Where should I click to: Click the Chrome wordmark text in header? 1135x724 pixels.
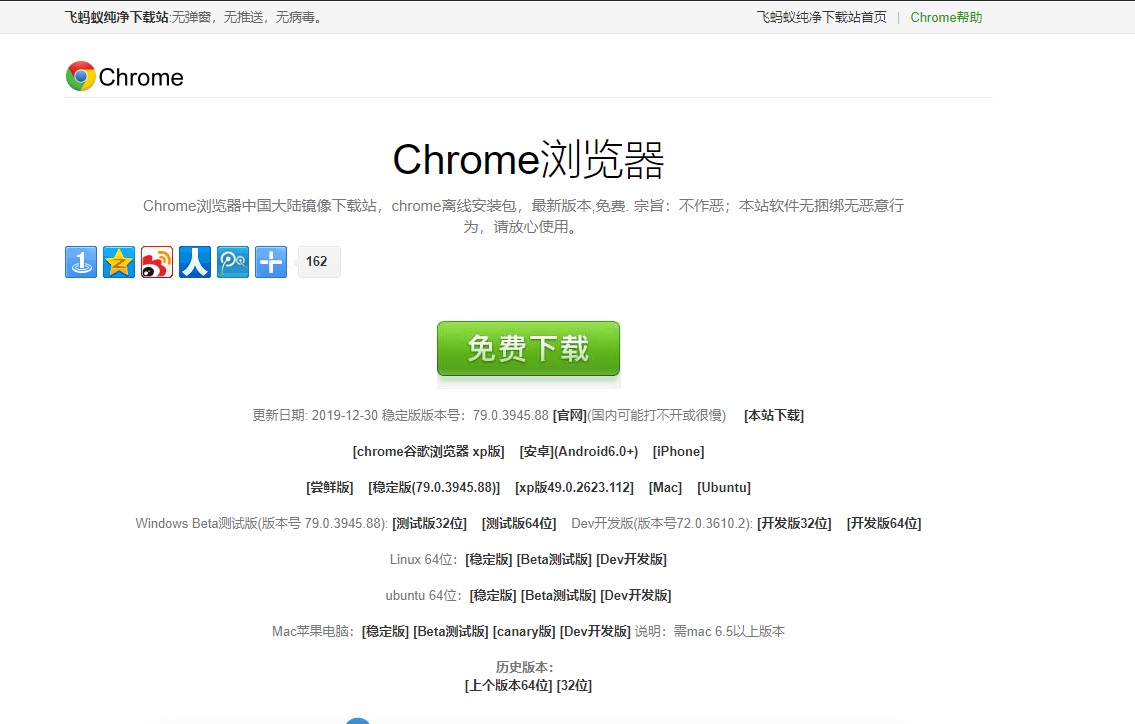141,77
